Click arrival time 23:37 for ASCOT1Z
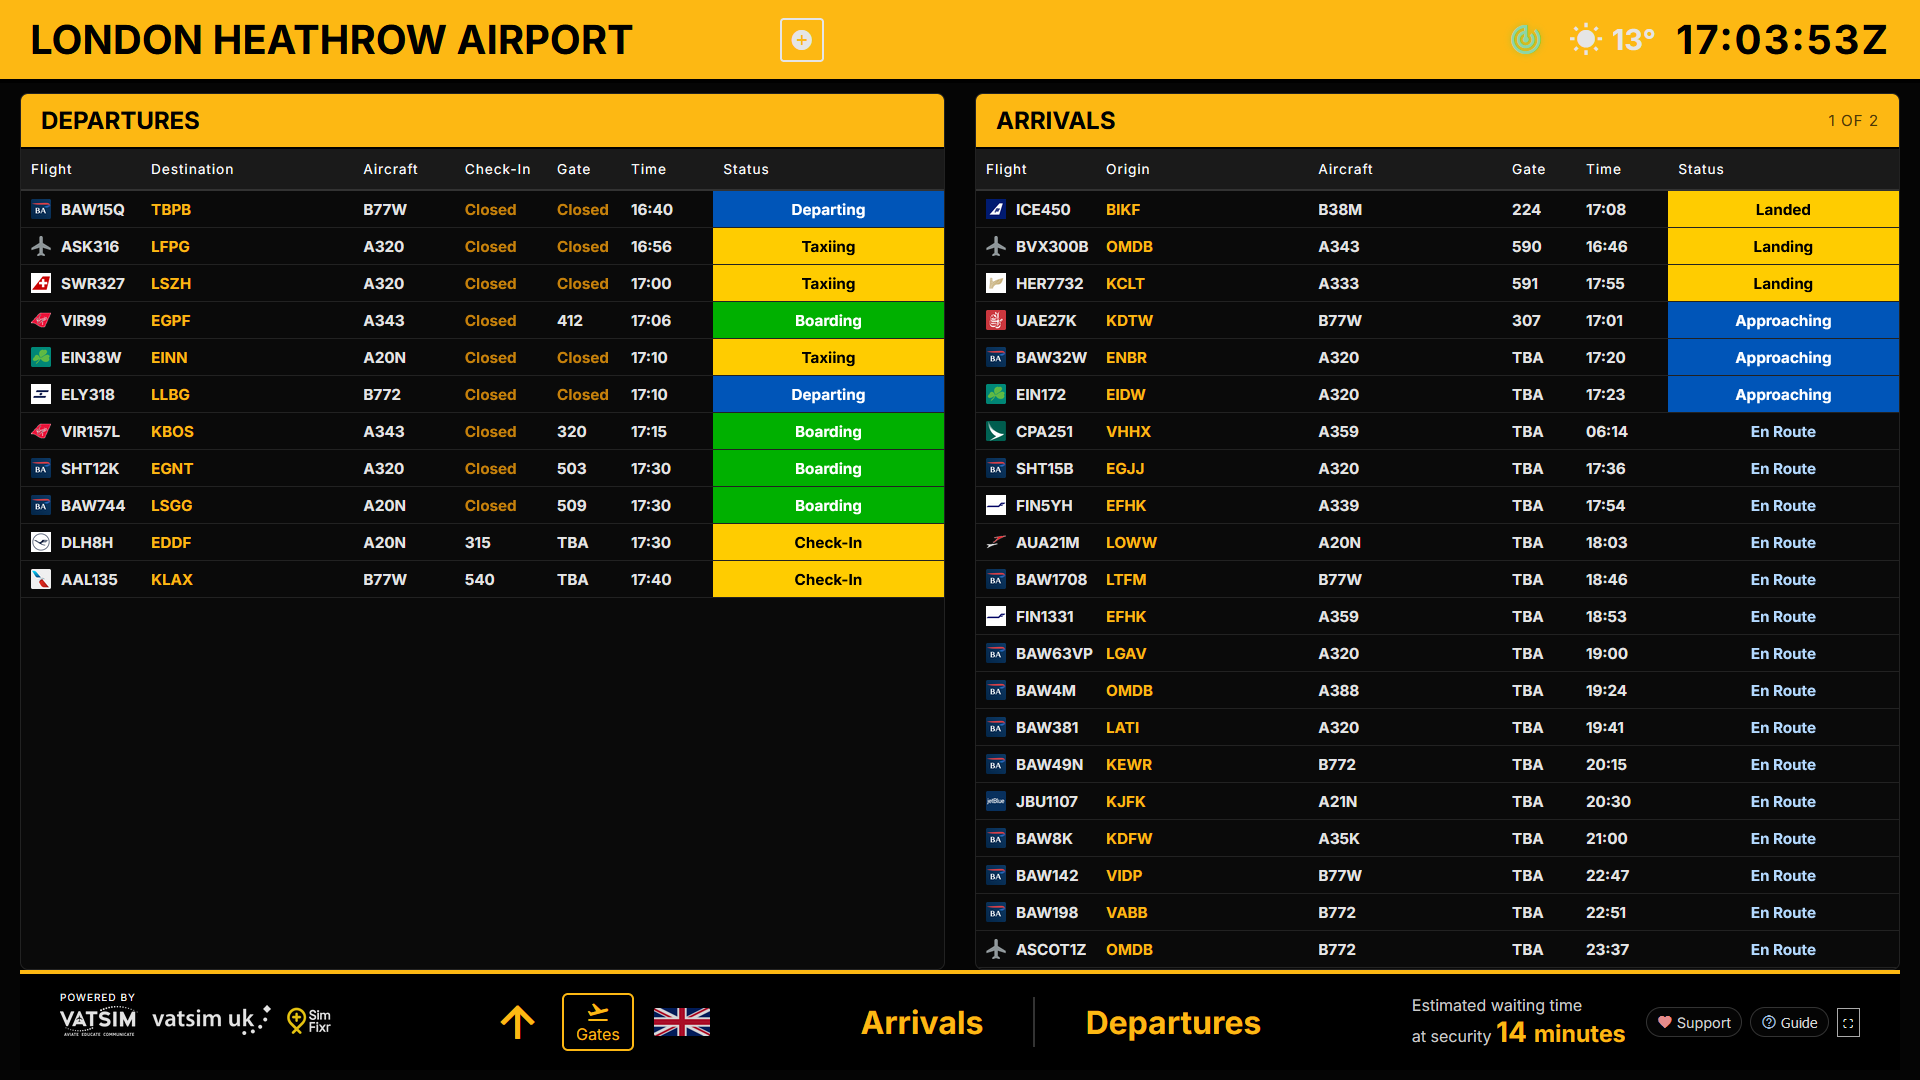The width and height of the screenshot is (1920, 1080). [1607, 950]
